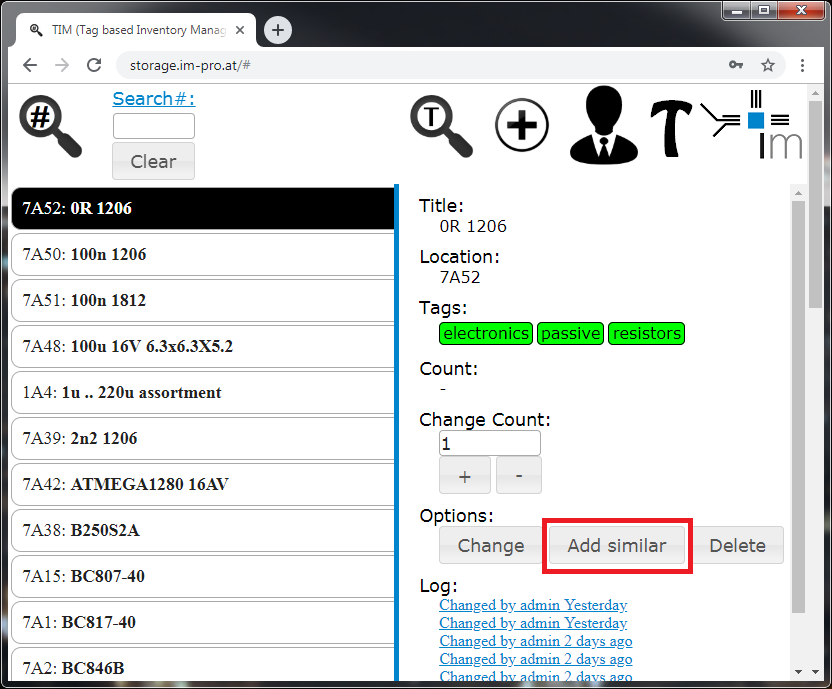Open a new browser tab

coord(278,30)
